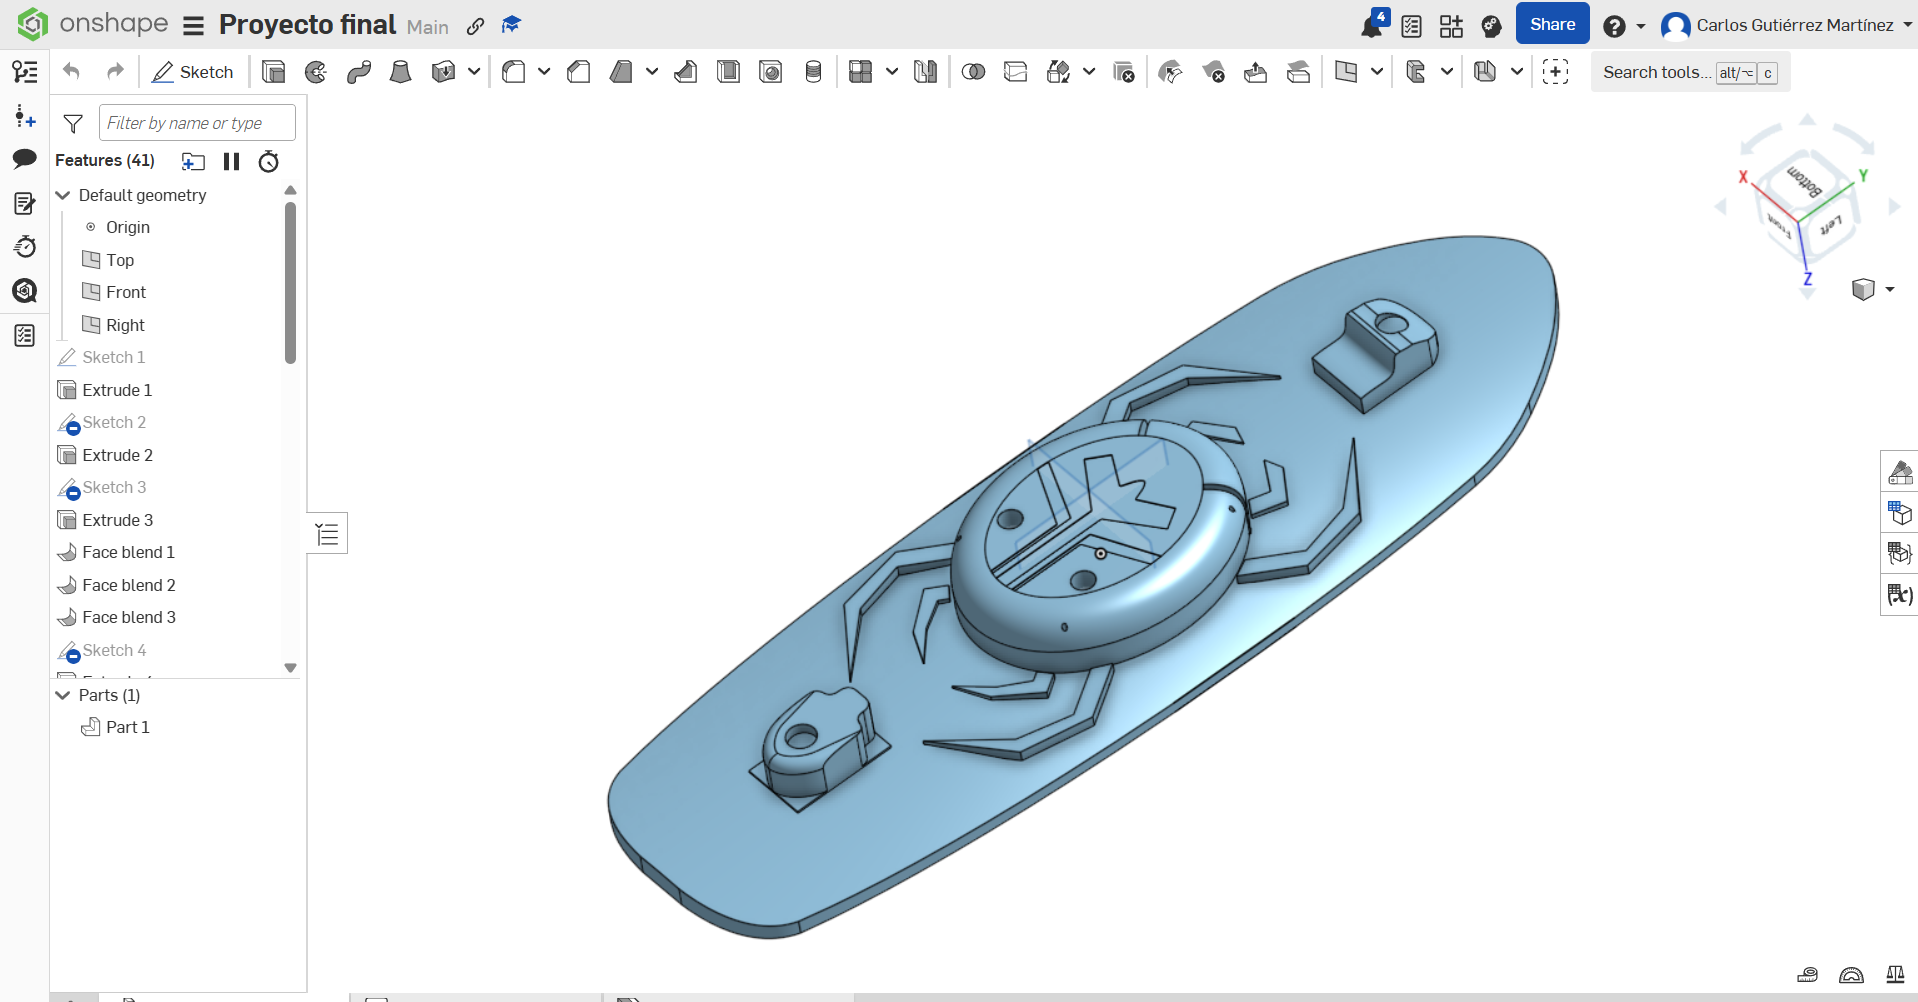Suppress features with the pause icon

point(231,161)
